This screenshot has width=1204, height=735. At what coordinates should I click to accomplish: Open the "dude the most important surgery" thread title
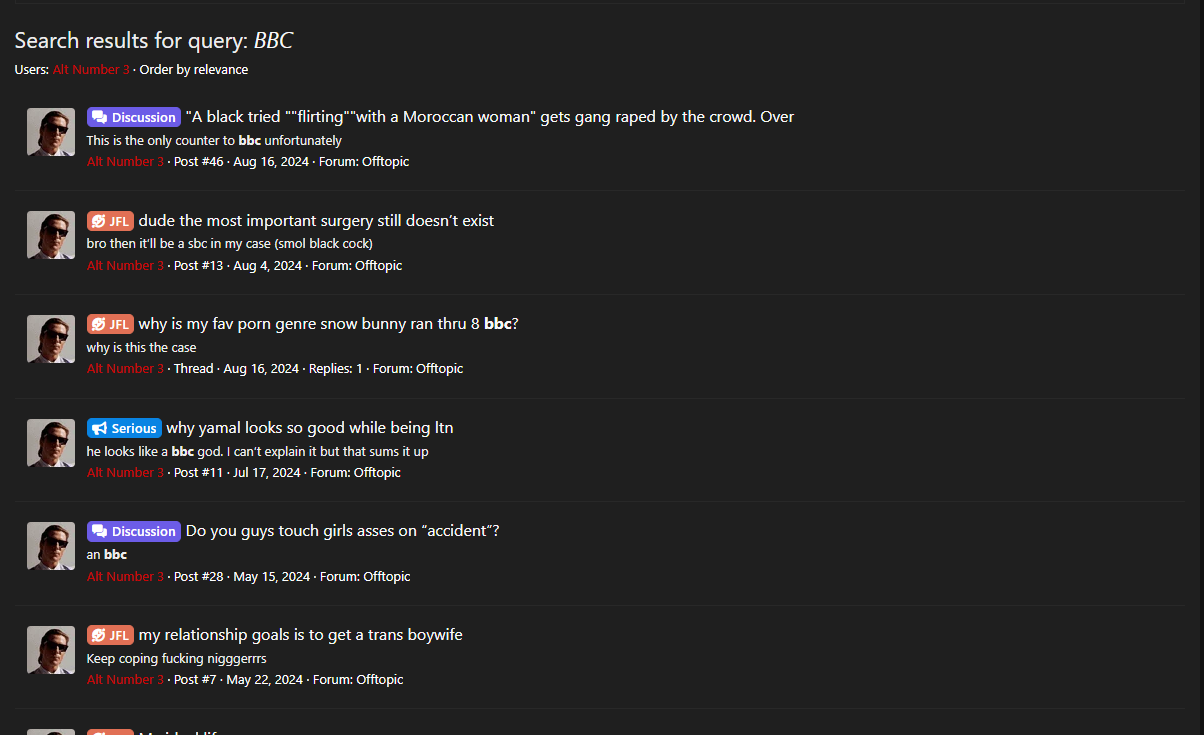click(316, 221)
